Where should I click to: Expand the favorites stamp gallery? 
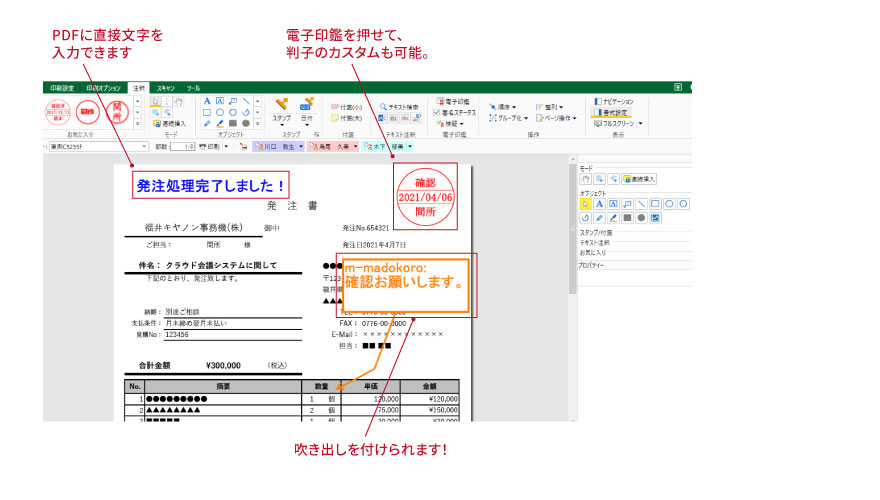(138, 123)
